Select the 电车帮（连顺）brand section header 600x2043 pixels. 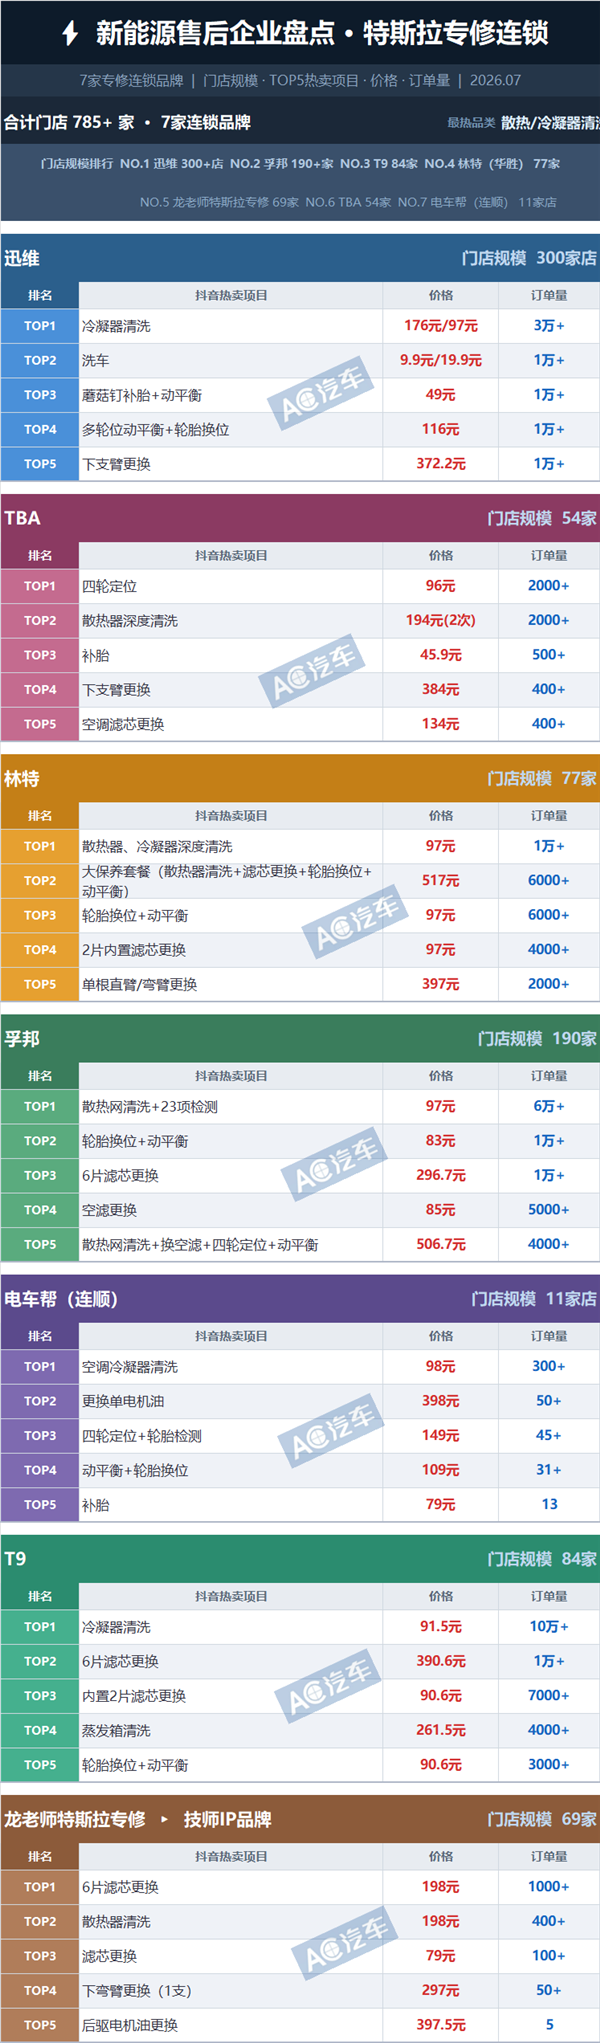click(x=300, y=1298)
